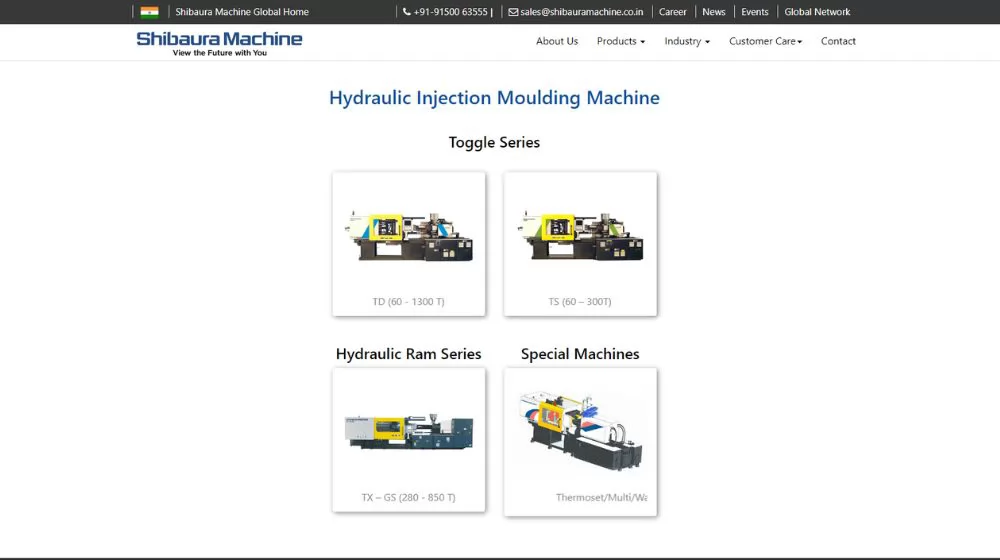The width and height of the screenshot is (1000, 560).
Task: Select Thermoset/Multi label text
Action: (x=601, y=497)
